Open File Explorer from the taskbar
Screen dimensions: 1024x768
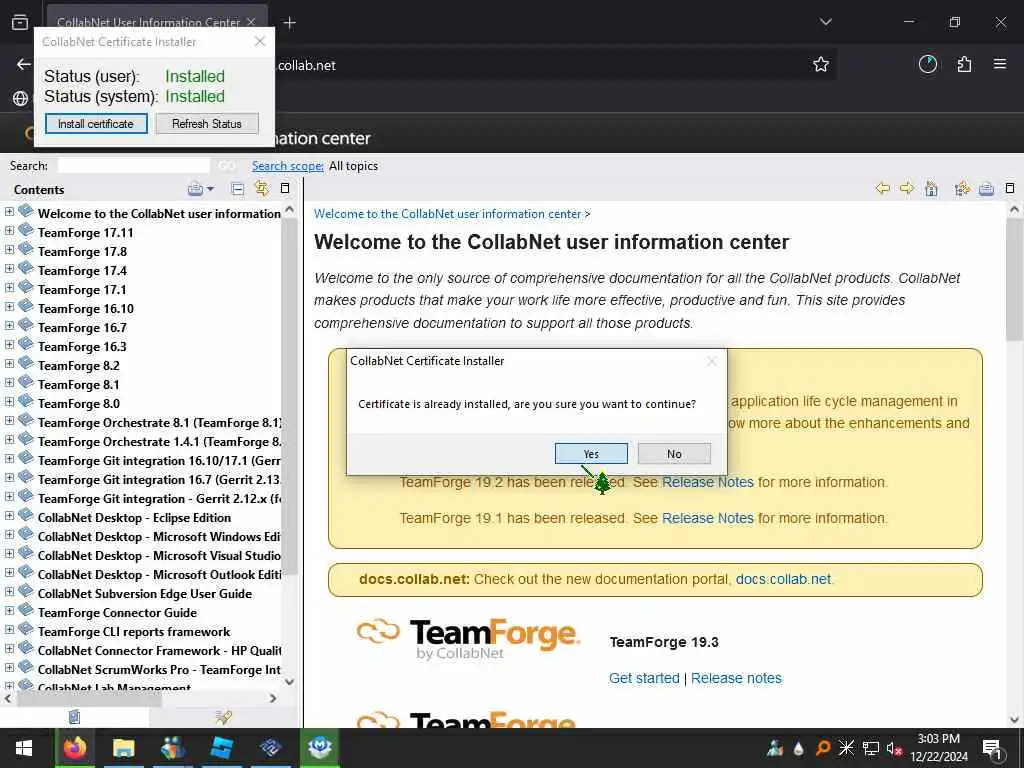[123, 748]
